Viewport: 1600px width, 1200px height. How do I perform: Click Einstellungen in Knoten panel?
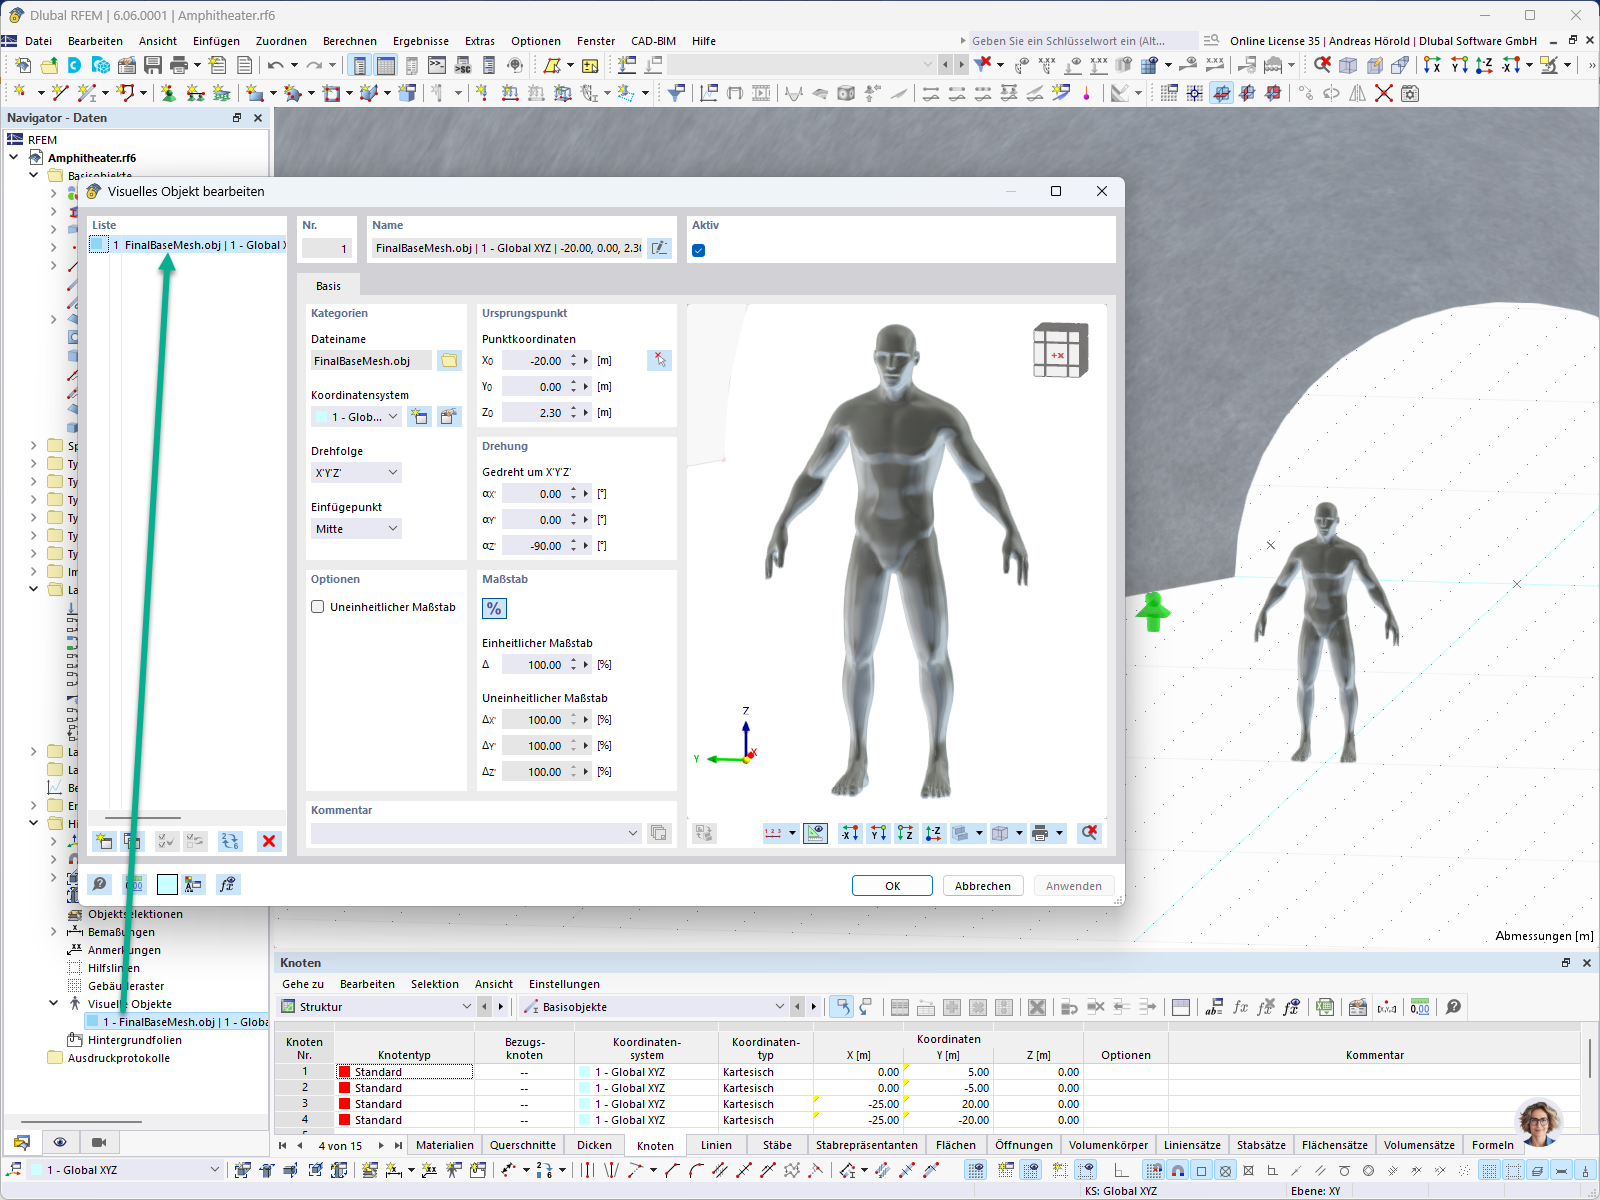pyautogui.click(x=564, y=984)
